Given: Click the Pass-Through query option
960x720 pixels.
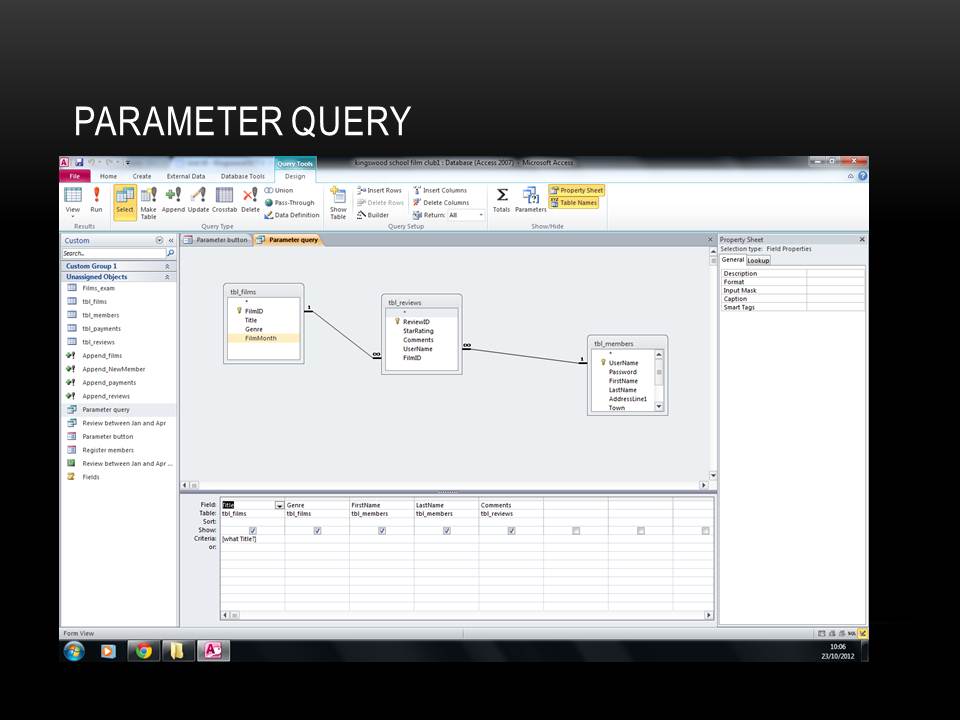Looking at the screenshot, I should 290,203.
